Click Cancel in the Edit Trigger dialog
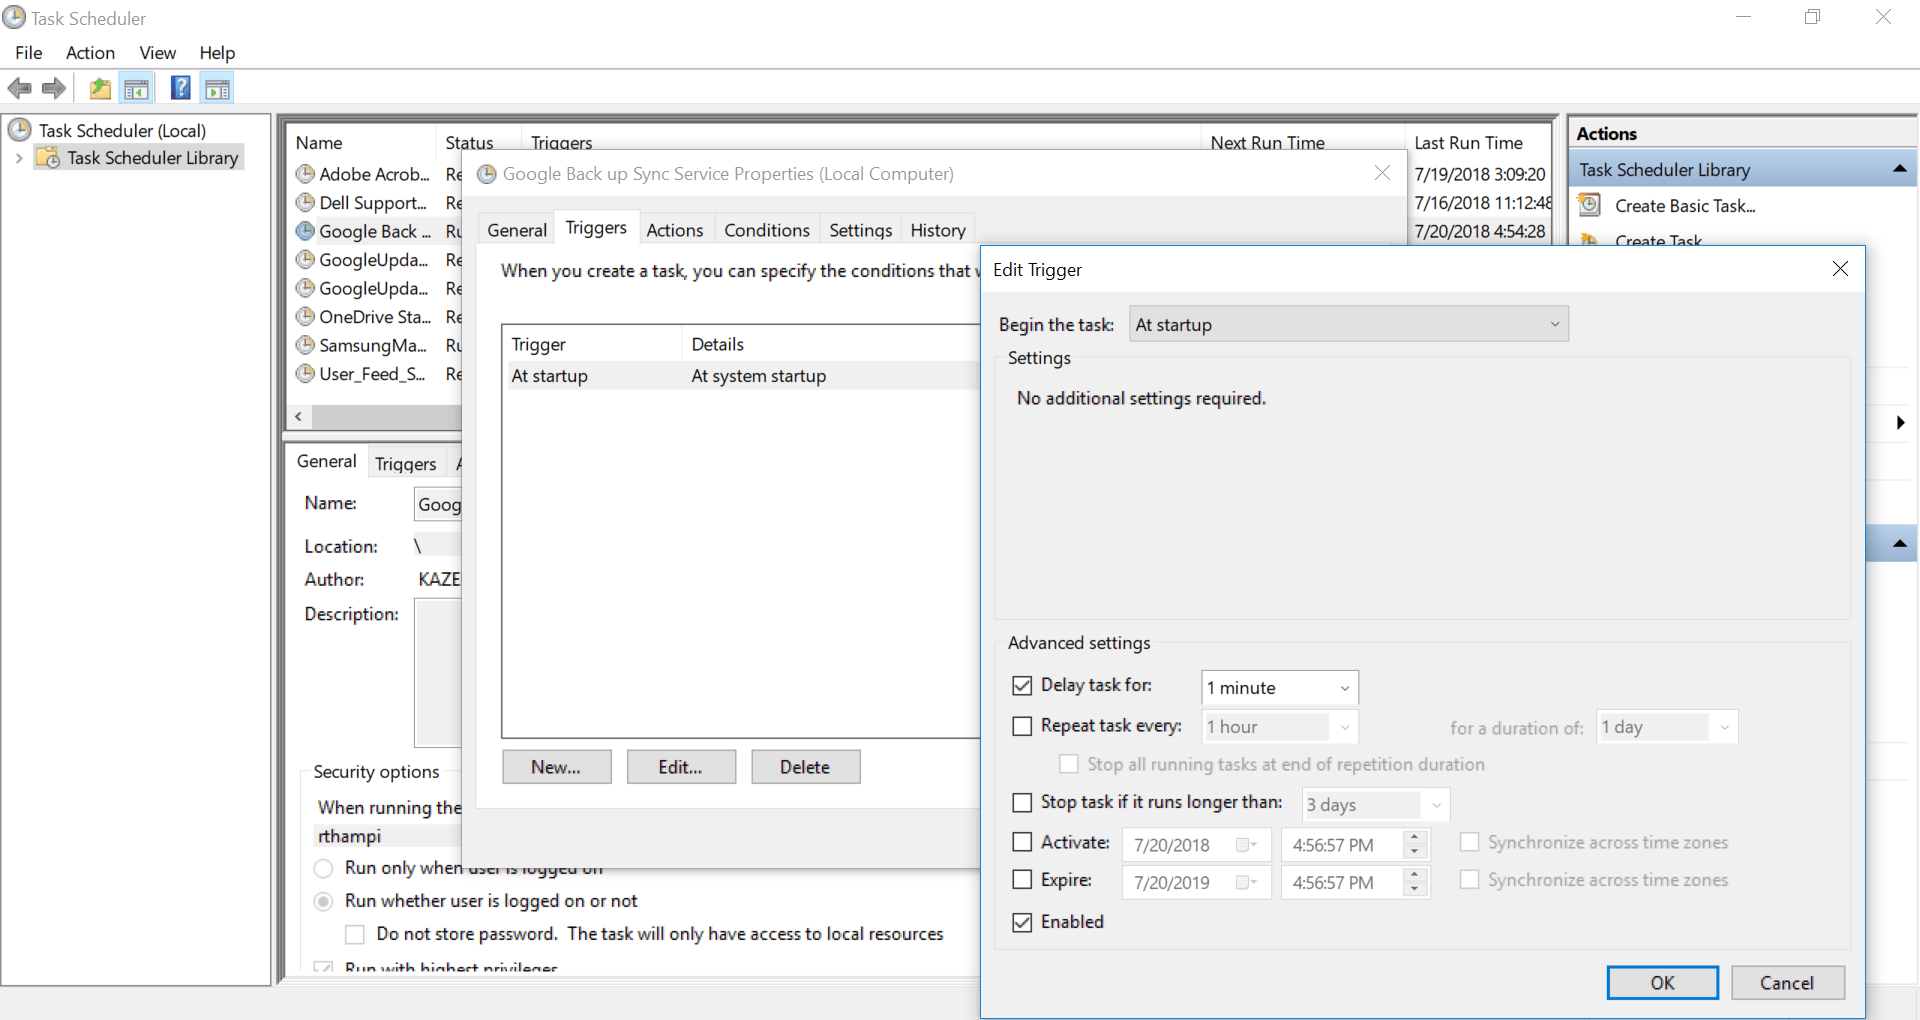This screenshot has height=1020, width=1920. [1787, 983]
